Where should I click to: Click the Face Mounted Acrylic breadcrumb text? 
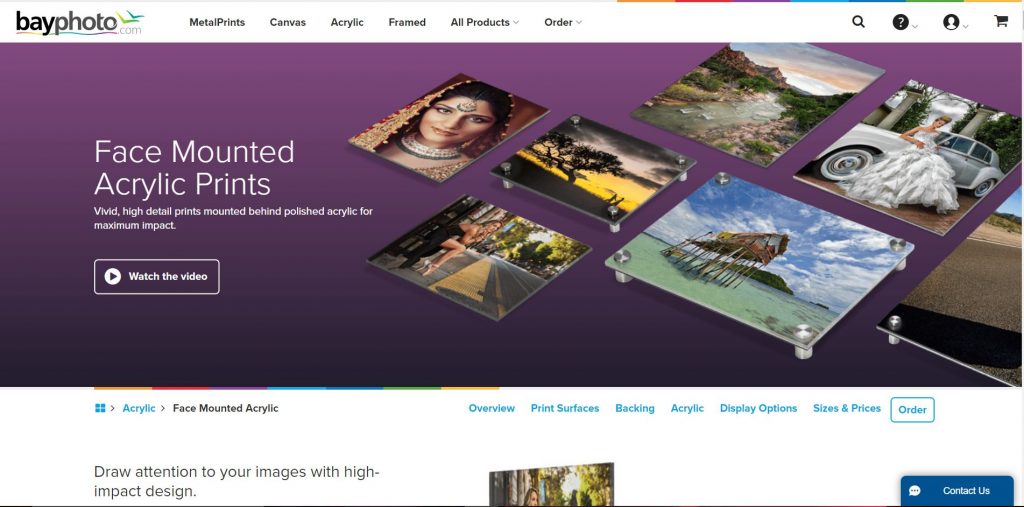coord(225,408)
